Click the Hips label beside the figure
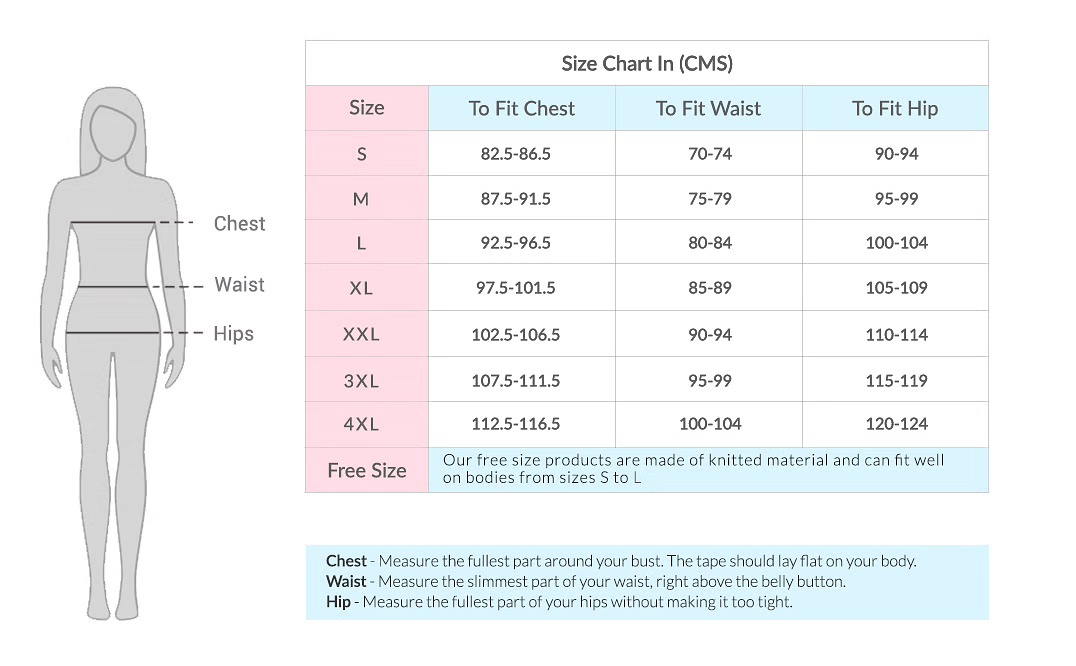 233,333
